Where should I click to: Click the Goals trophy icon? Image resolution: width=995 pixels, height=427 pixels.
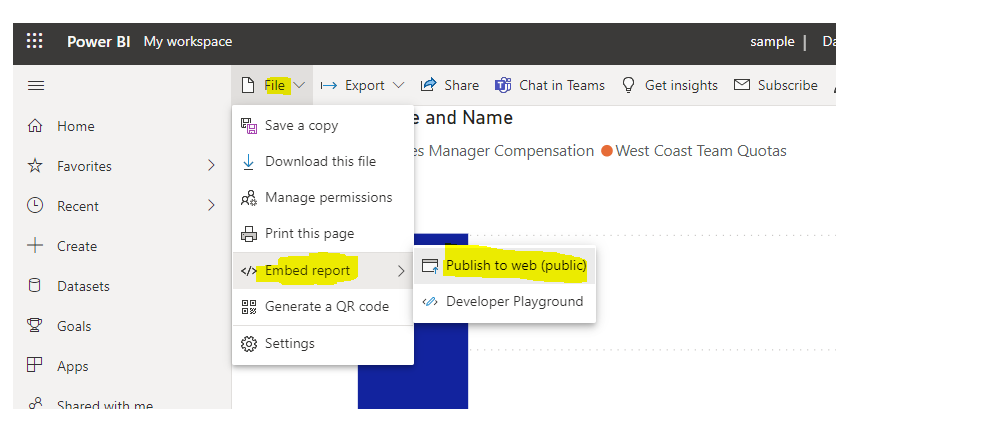point(35,325)
